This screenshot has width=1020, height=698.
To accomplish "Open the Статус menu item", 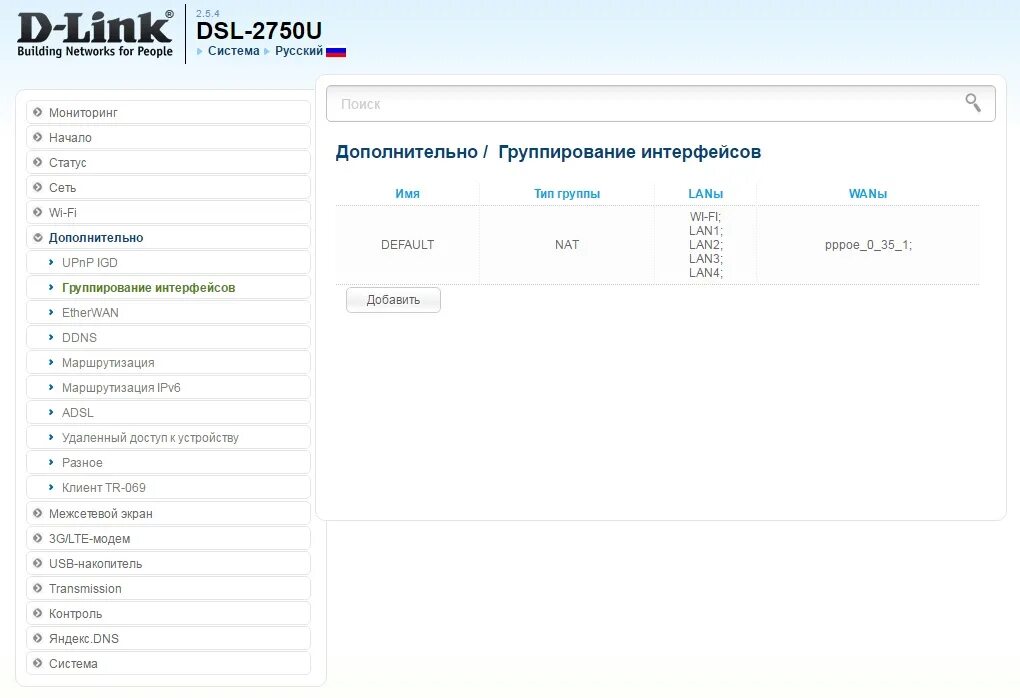I will point(168,163).
